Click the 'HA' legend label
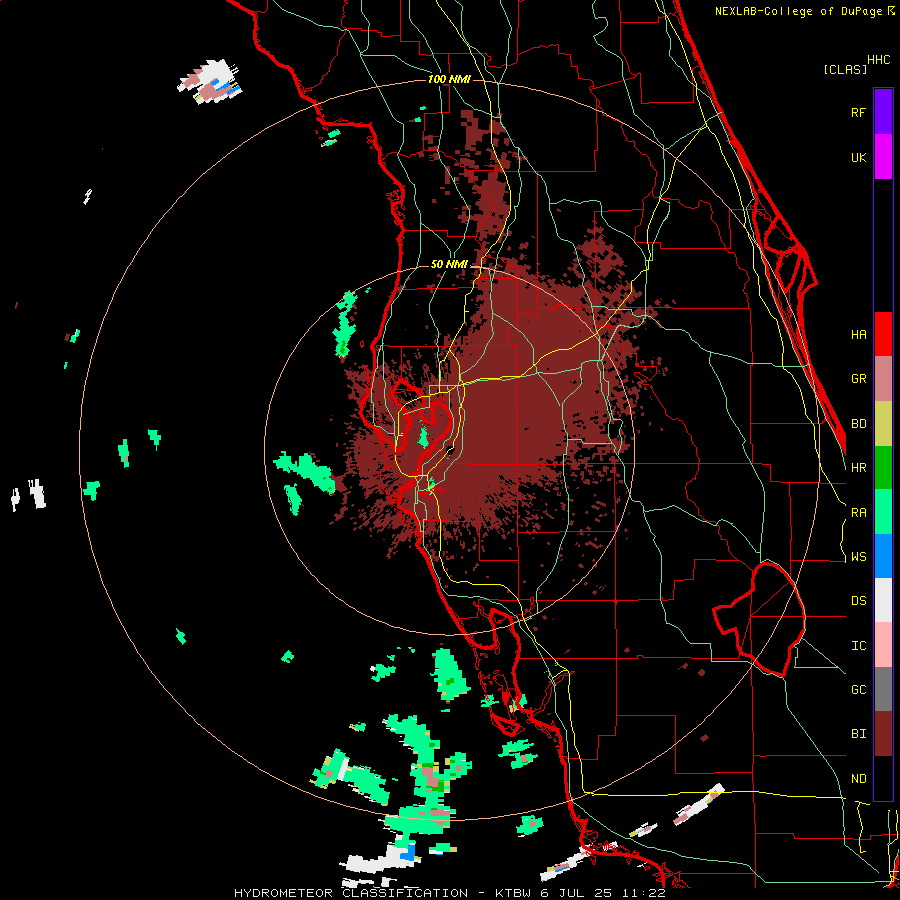Viewport: 900px width, 900px height. click(858, 334)
